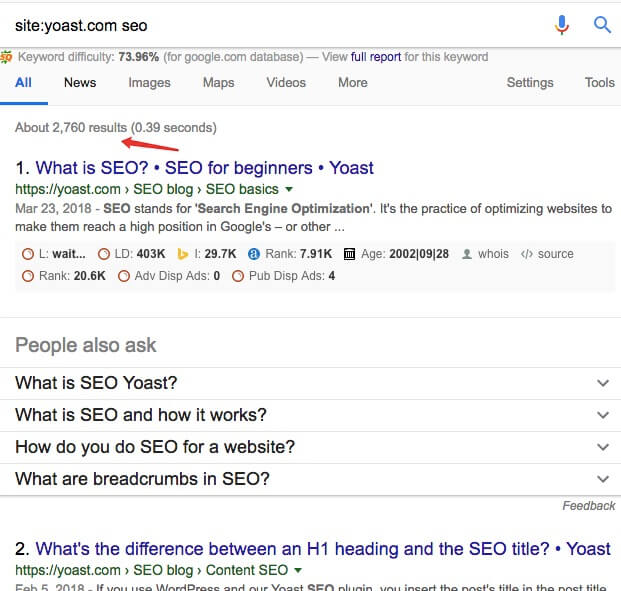Open the 'full report' keyword link

point(376,57)
